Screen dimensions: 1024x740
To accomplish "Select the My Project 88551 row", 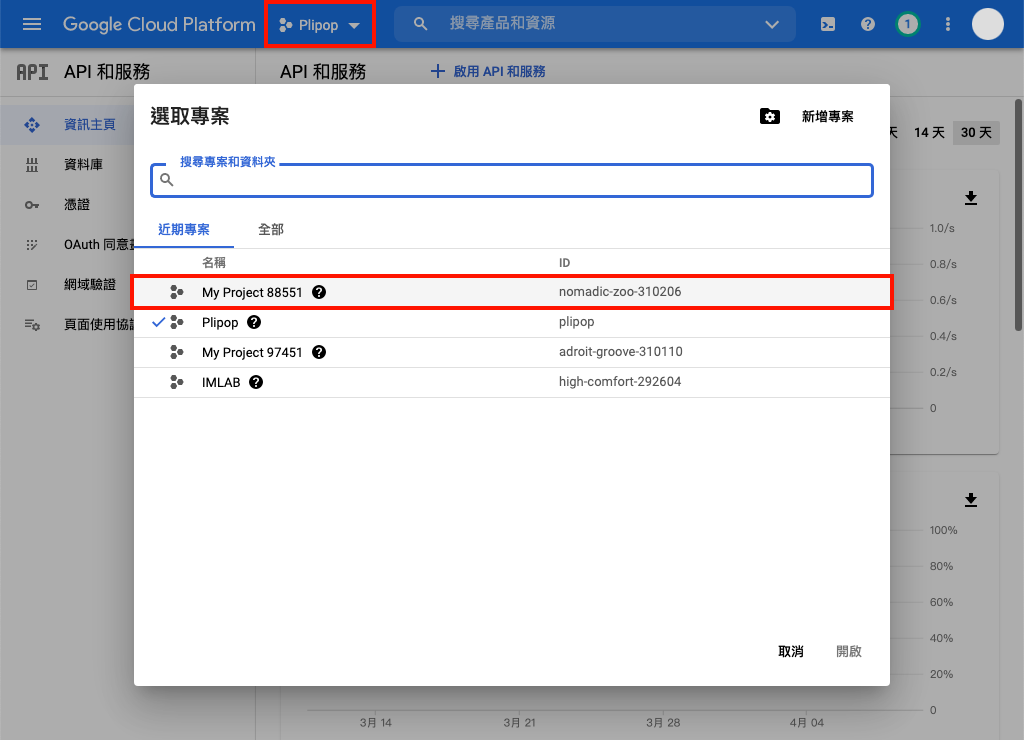I will [x=512, y=292].
